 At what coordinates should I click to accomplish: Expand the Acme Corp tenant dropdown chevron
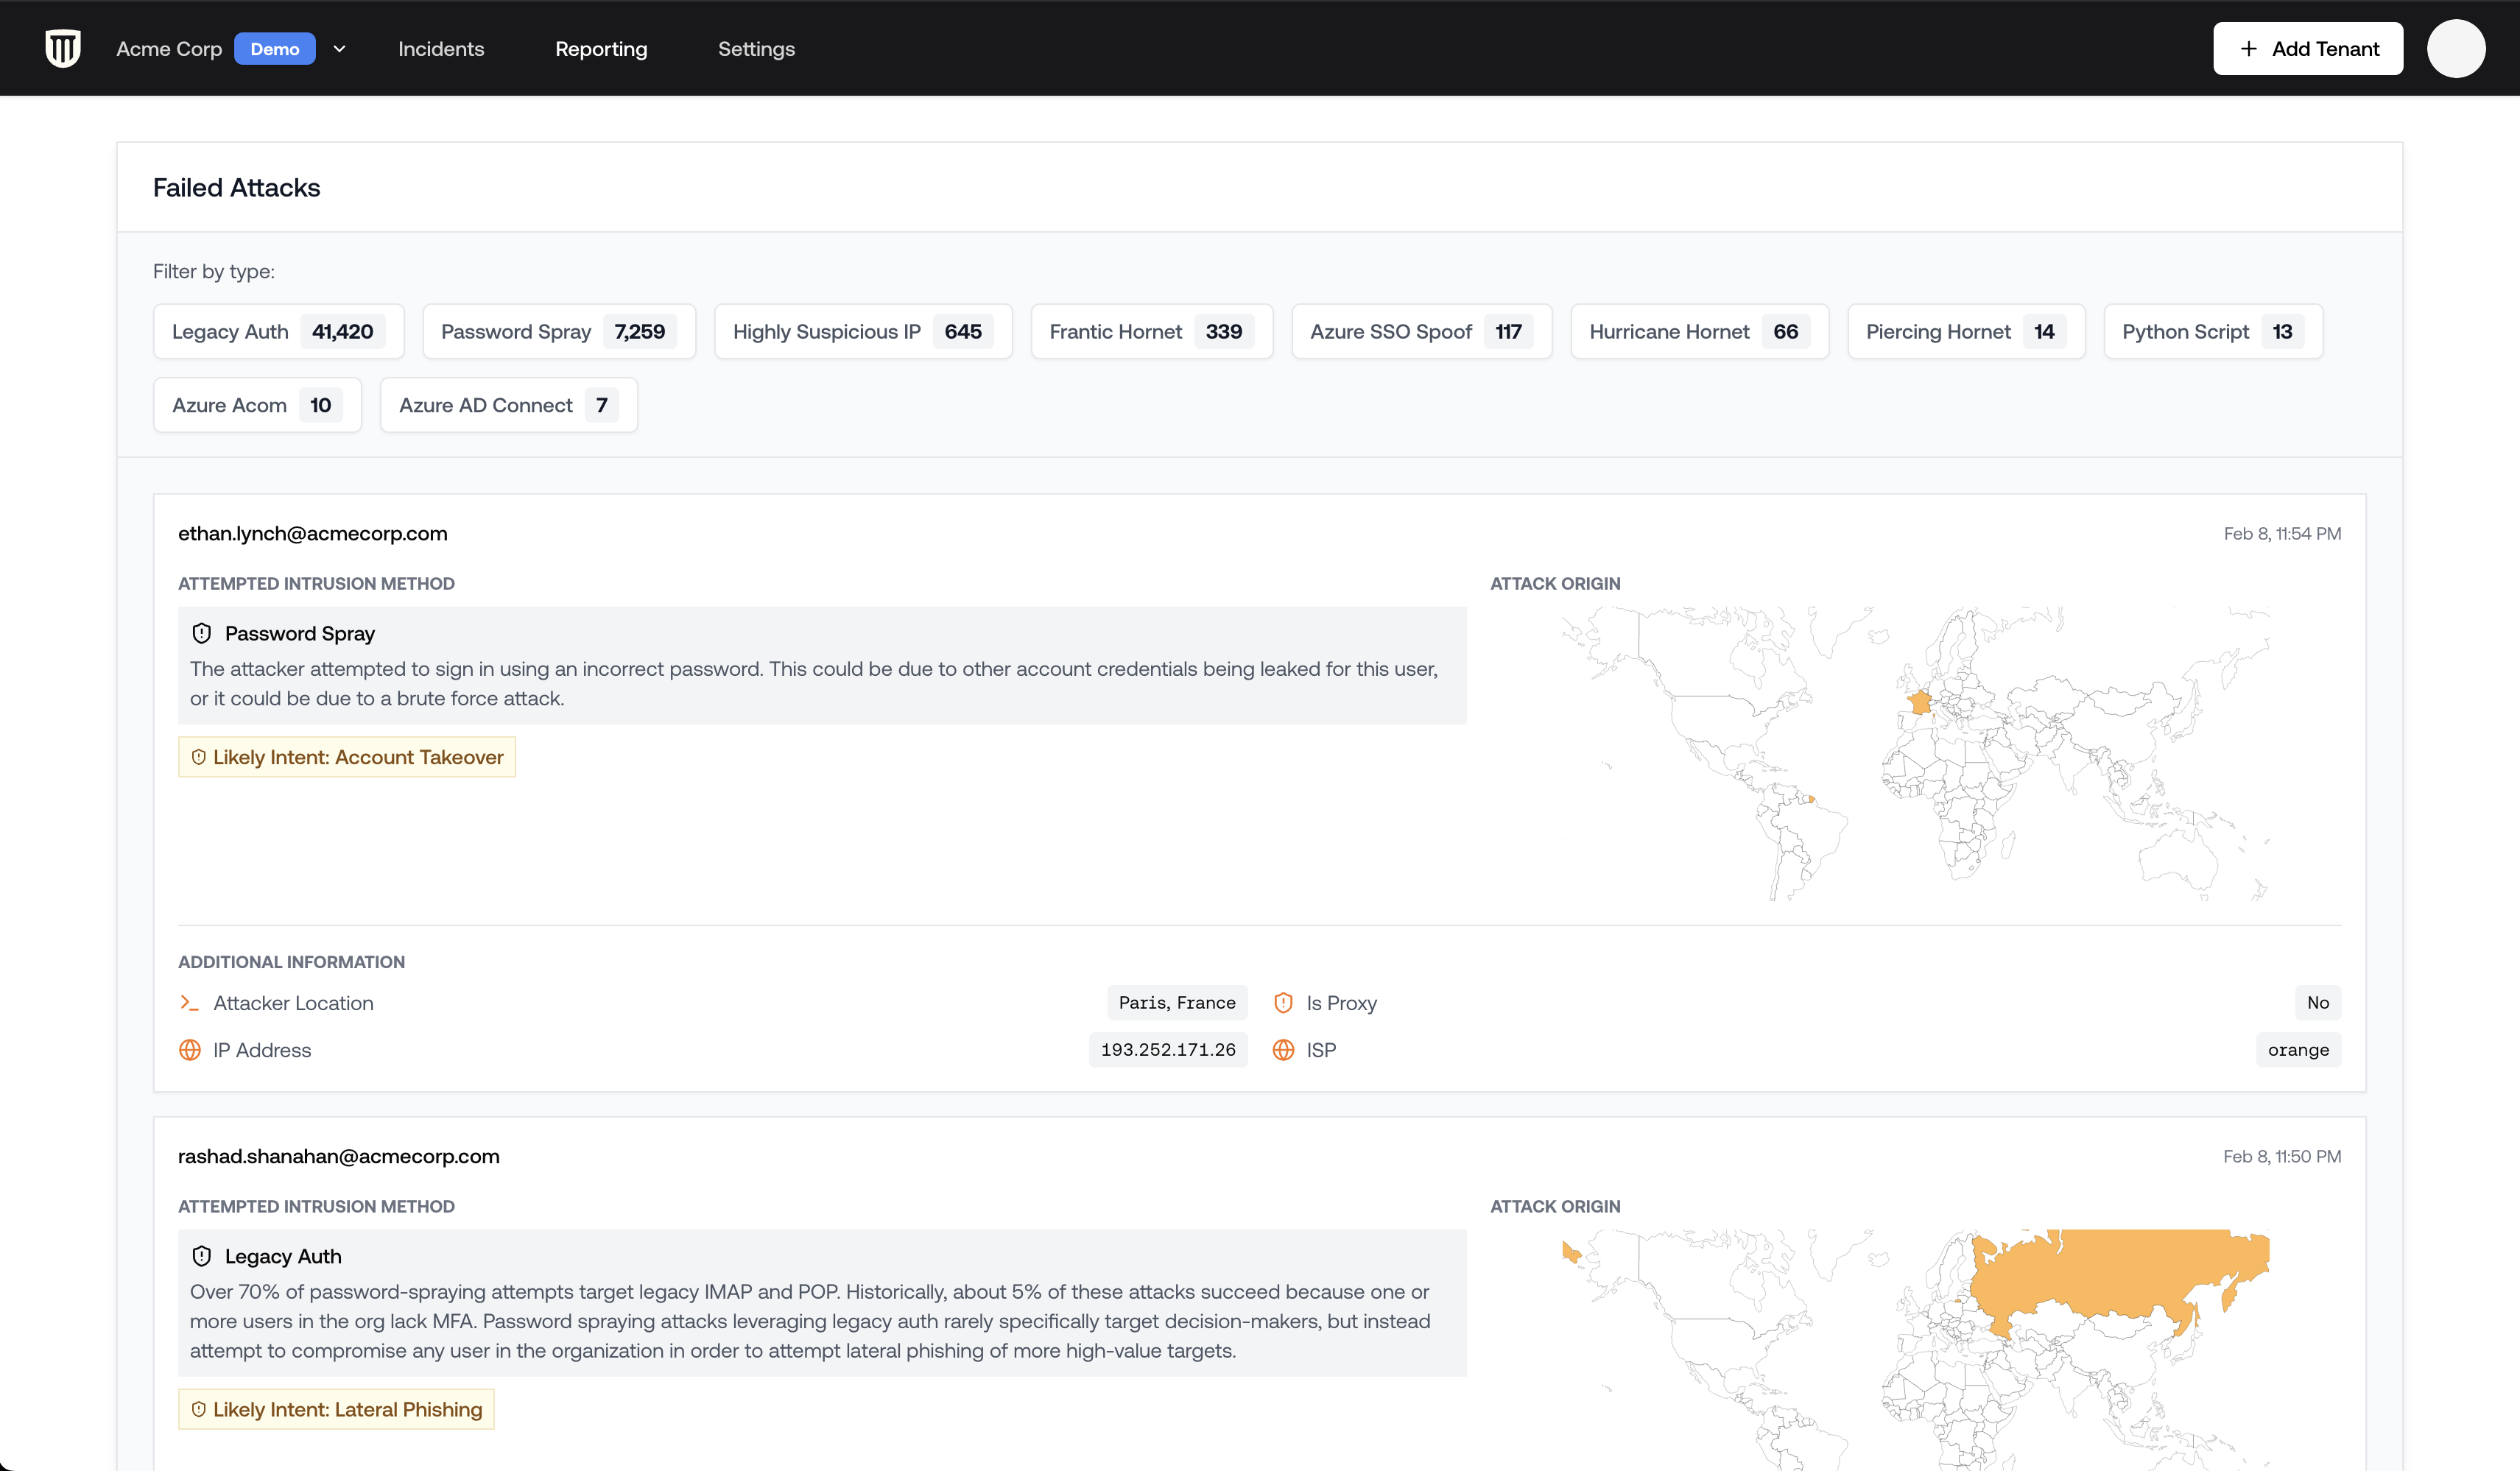click(340, 49)
